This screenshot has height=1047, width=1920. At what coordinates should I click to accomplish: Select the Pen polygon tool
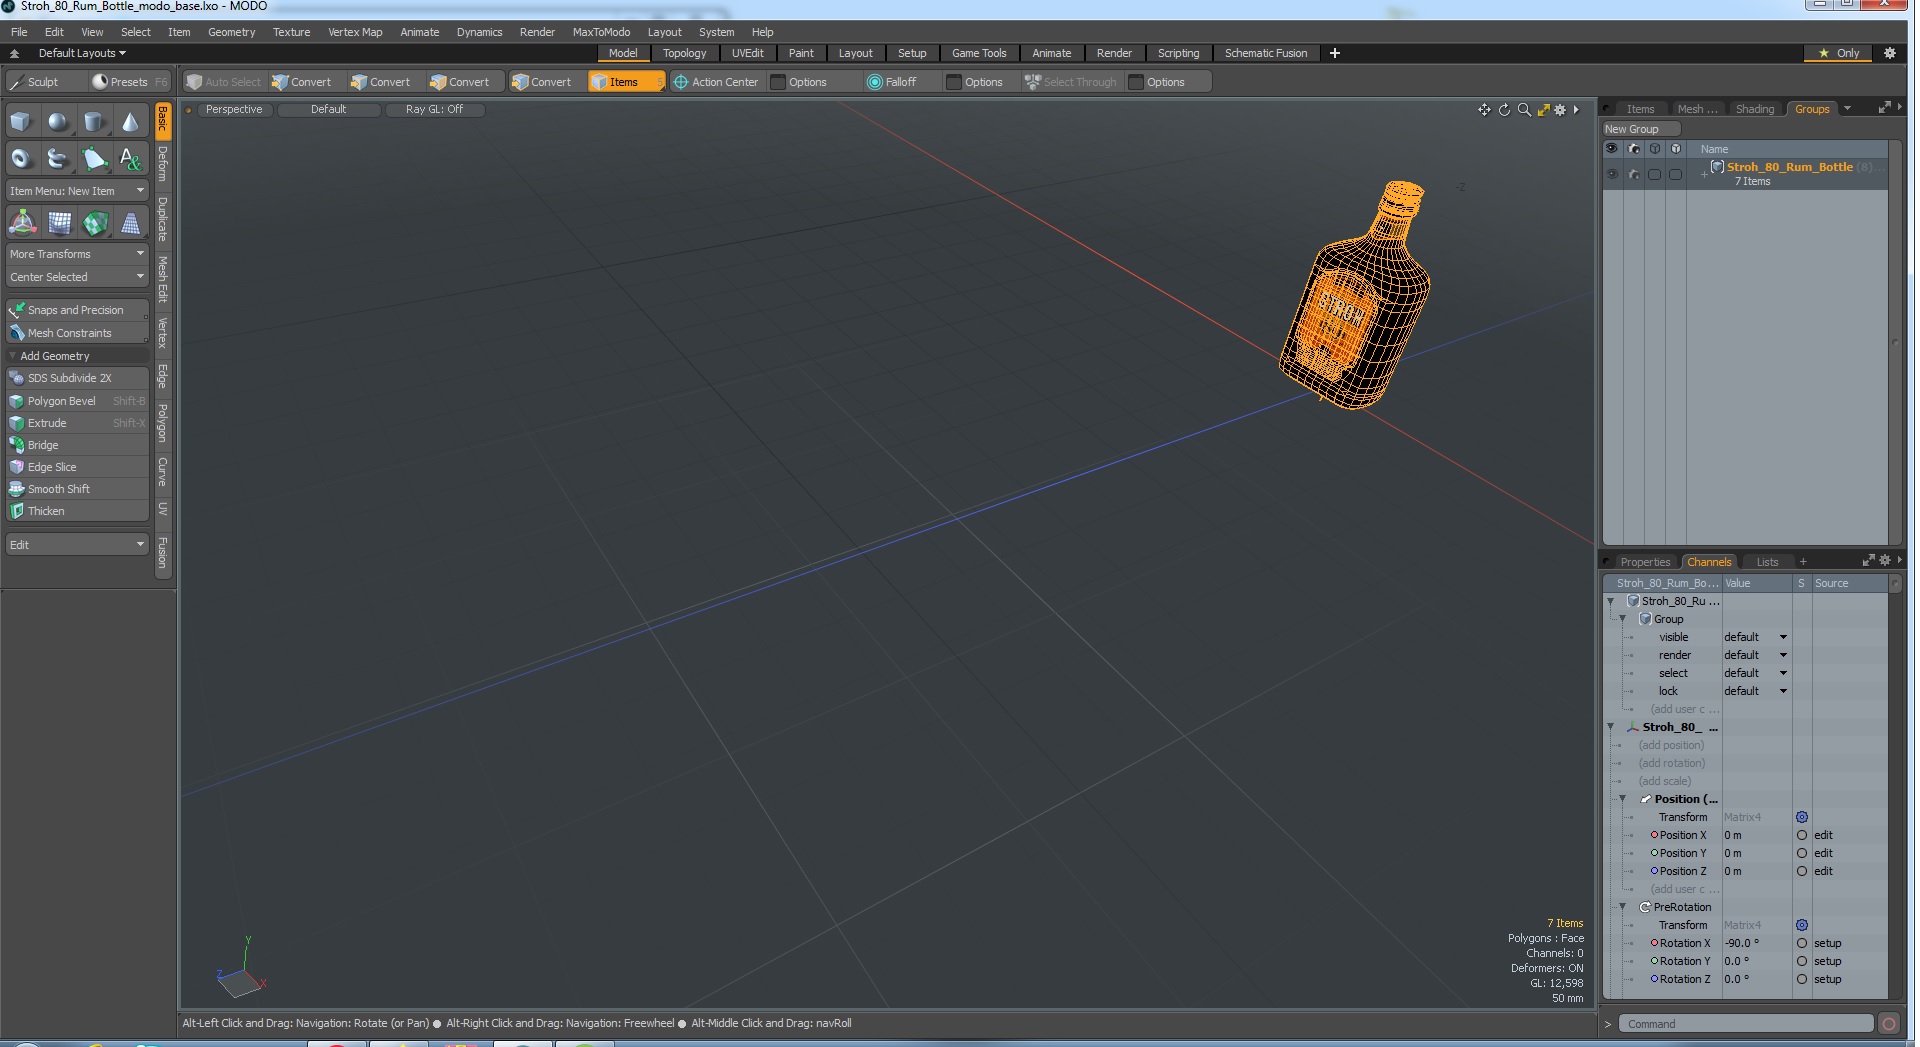pos(94,158)
